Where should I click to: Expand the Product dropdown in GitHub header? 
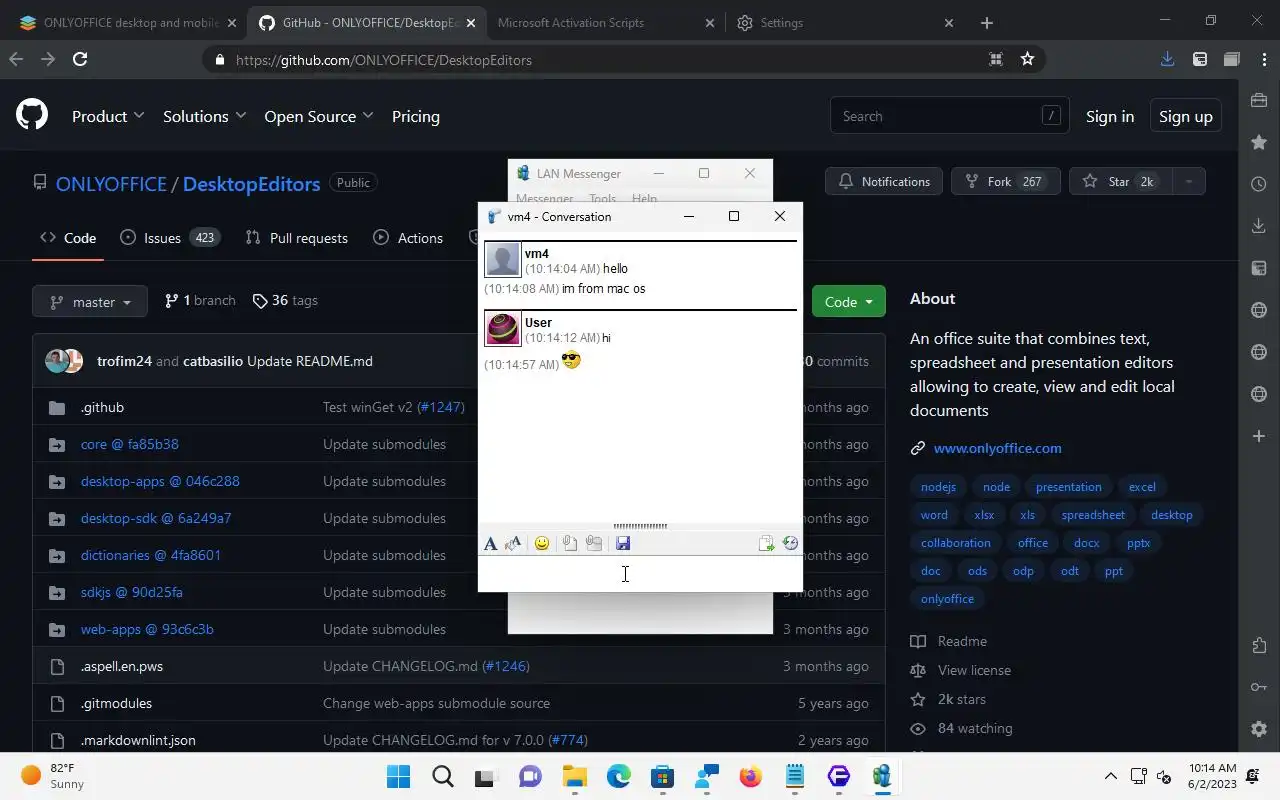coord(108,116)
